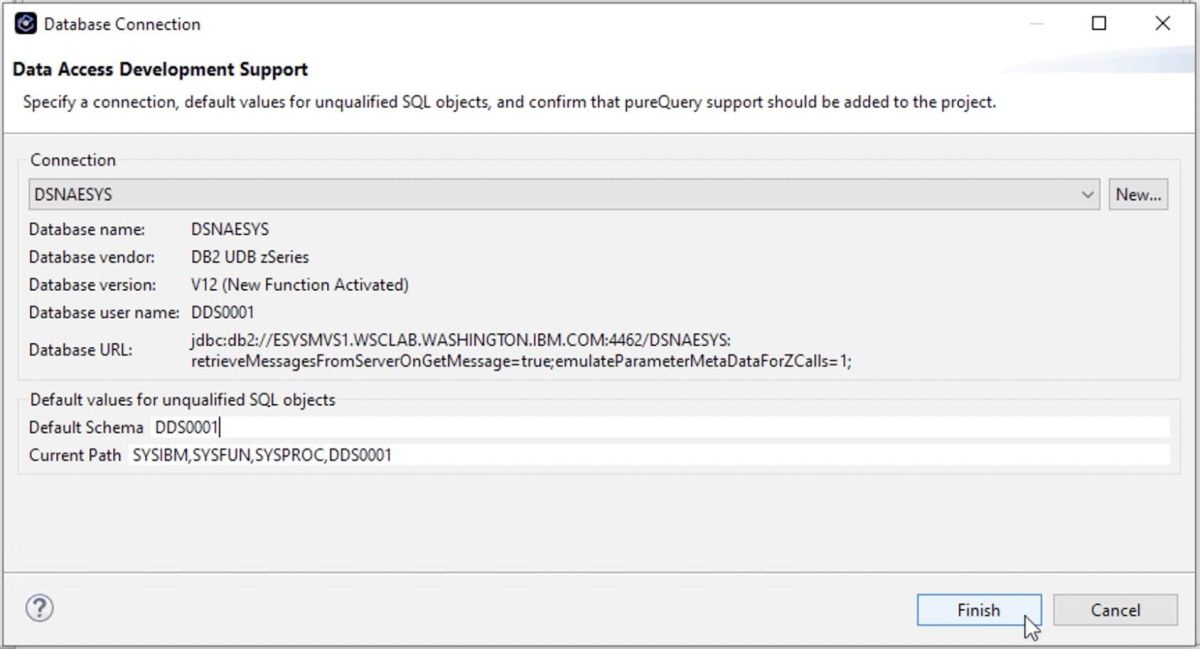The image size is (1200, 649).
Task: Open the help question mark icon
Action: click(x=39, y=608)
